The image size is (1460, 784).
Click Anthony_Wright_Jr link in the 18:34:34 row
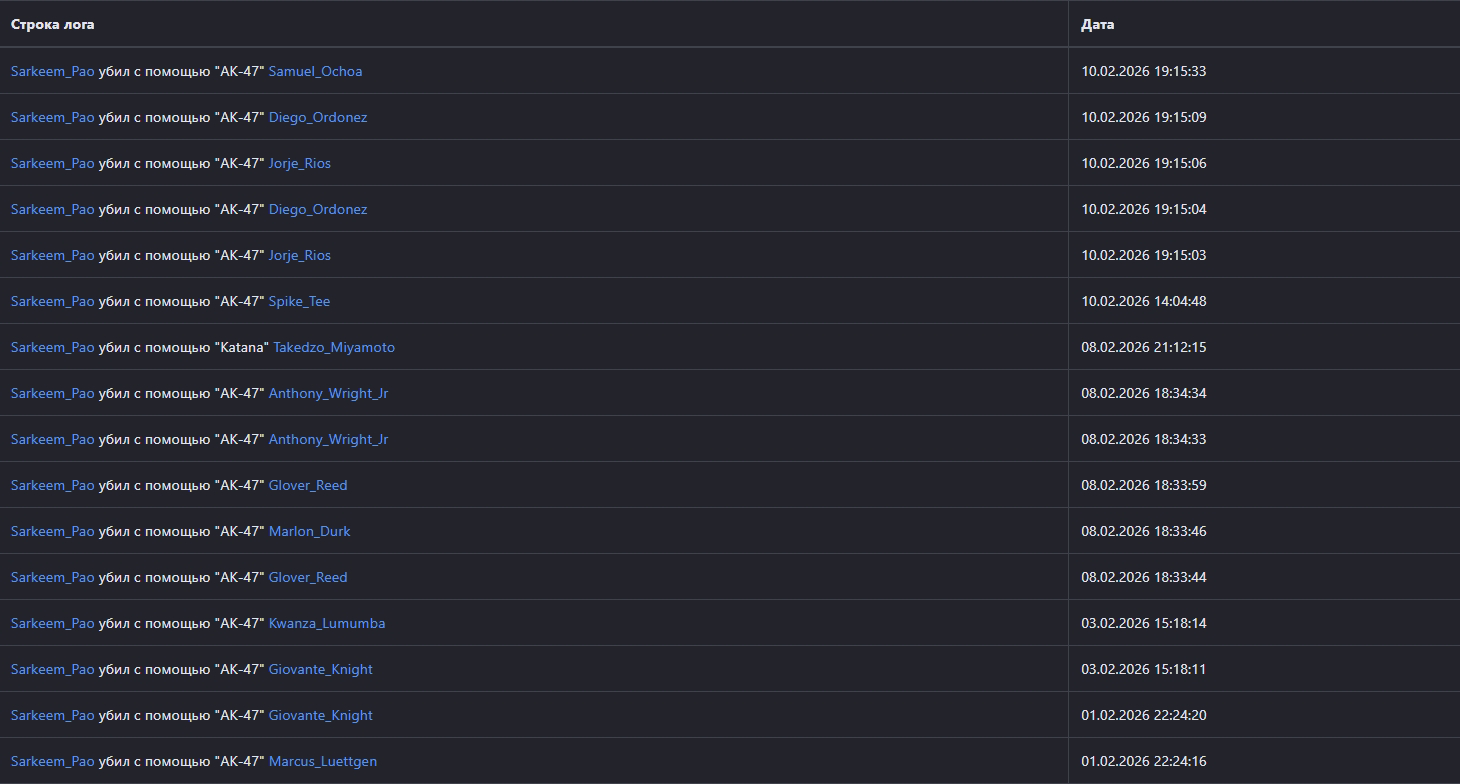click(x=328, y=393)
